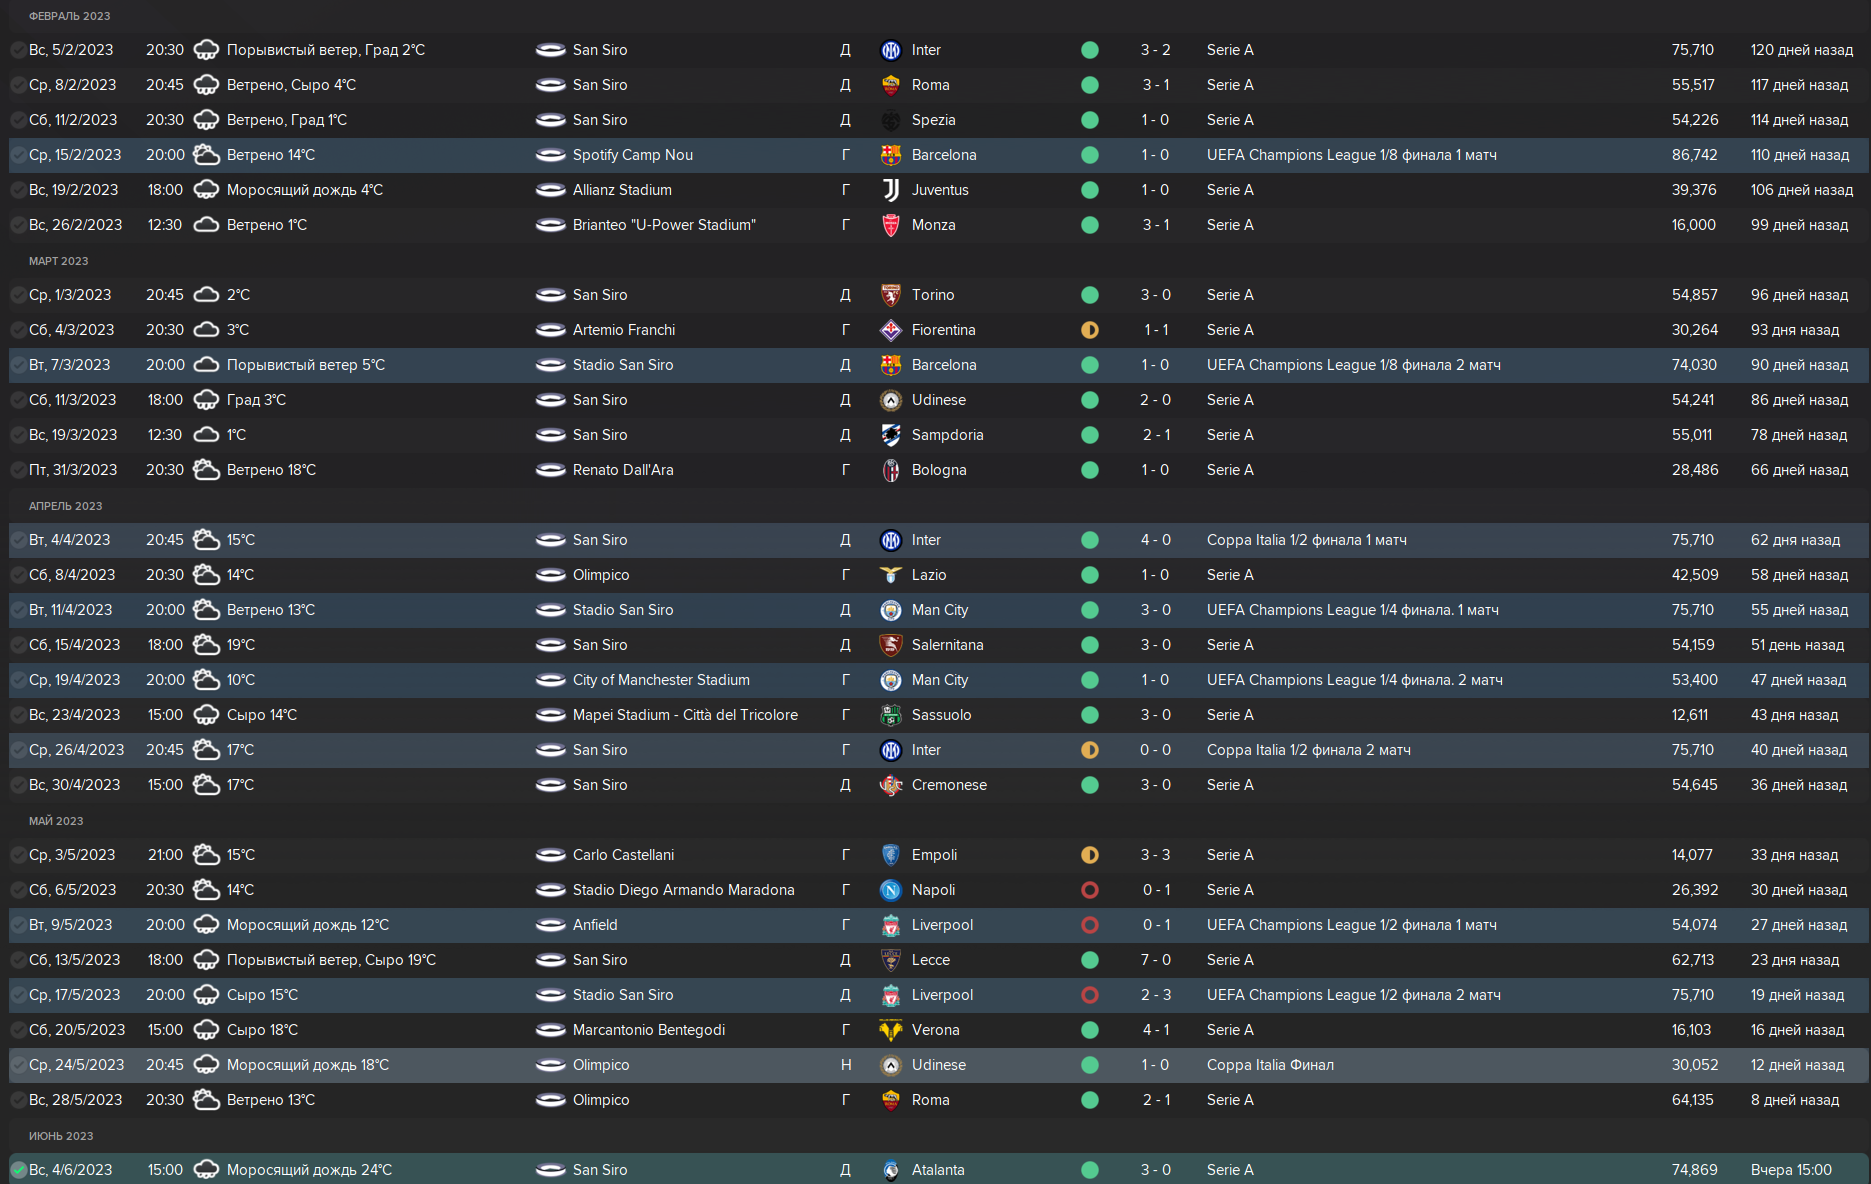The width and height of the screenshot is (1871, 1184).
Task: Click the stadium icon beside Anfield
Action: (x=551, y=925)
